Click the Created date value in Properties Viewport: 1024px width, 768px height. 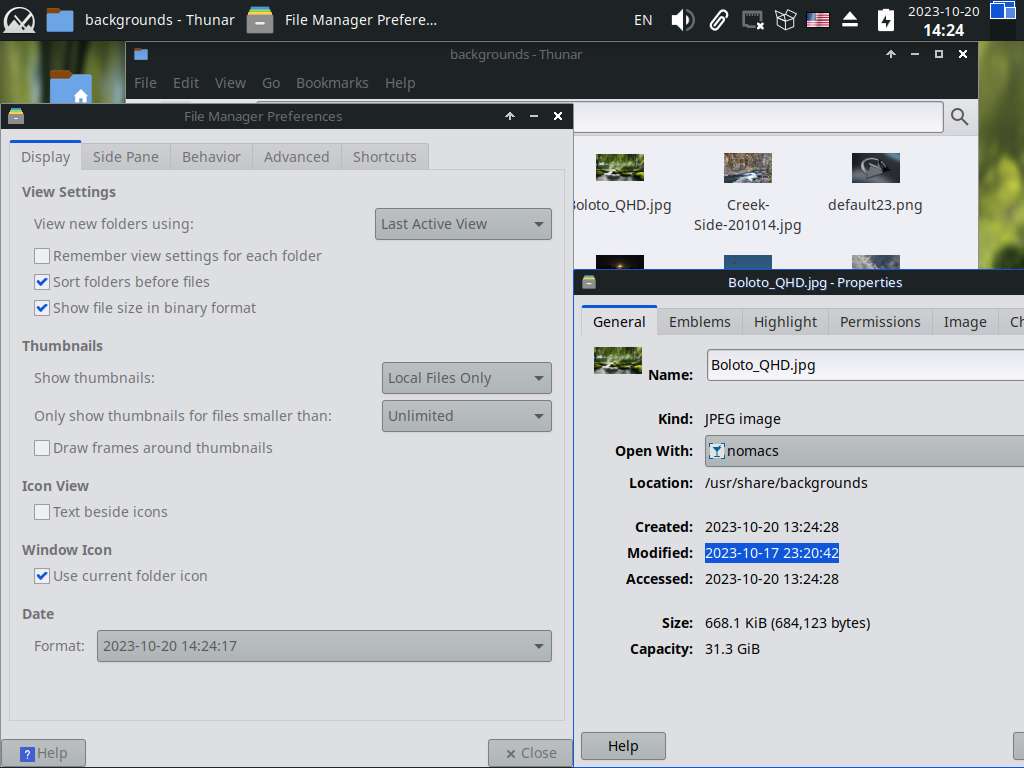coord(771,527)
